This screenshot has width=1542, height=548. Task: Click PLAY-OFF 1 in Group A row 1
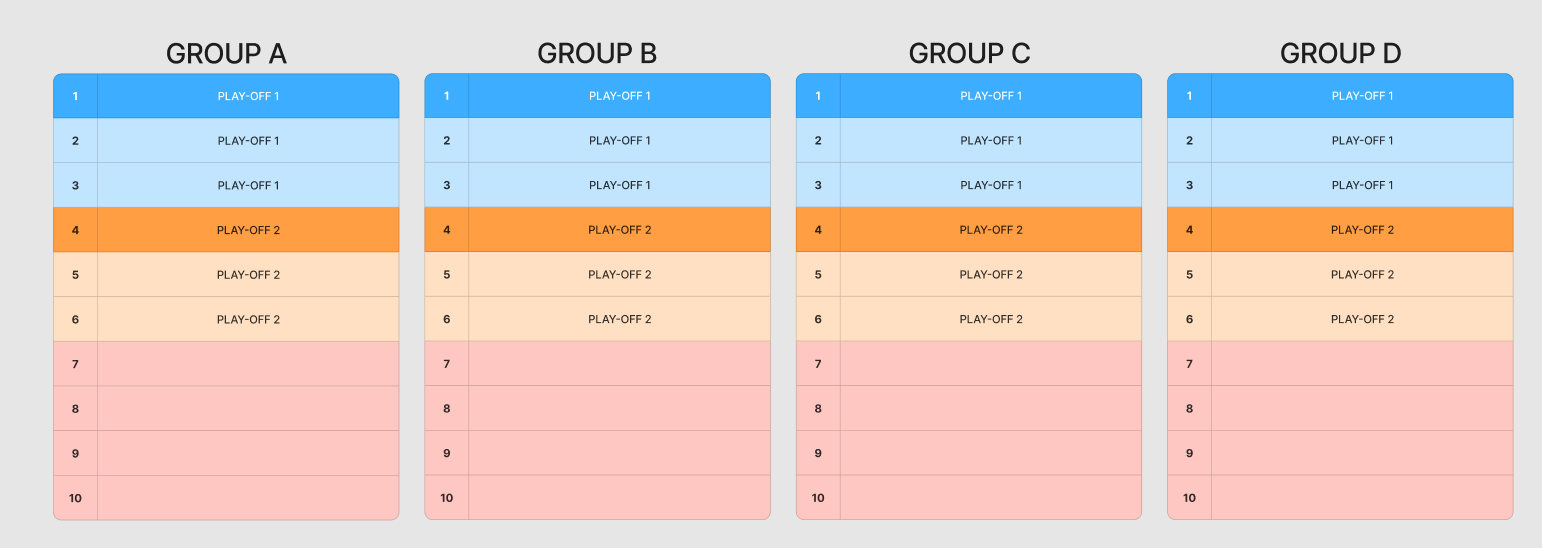(x=248, y=96)
